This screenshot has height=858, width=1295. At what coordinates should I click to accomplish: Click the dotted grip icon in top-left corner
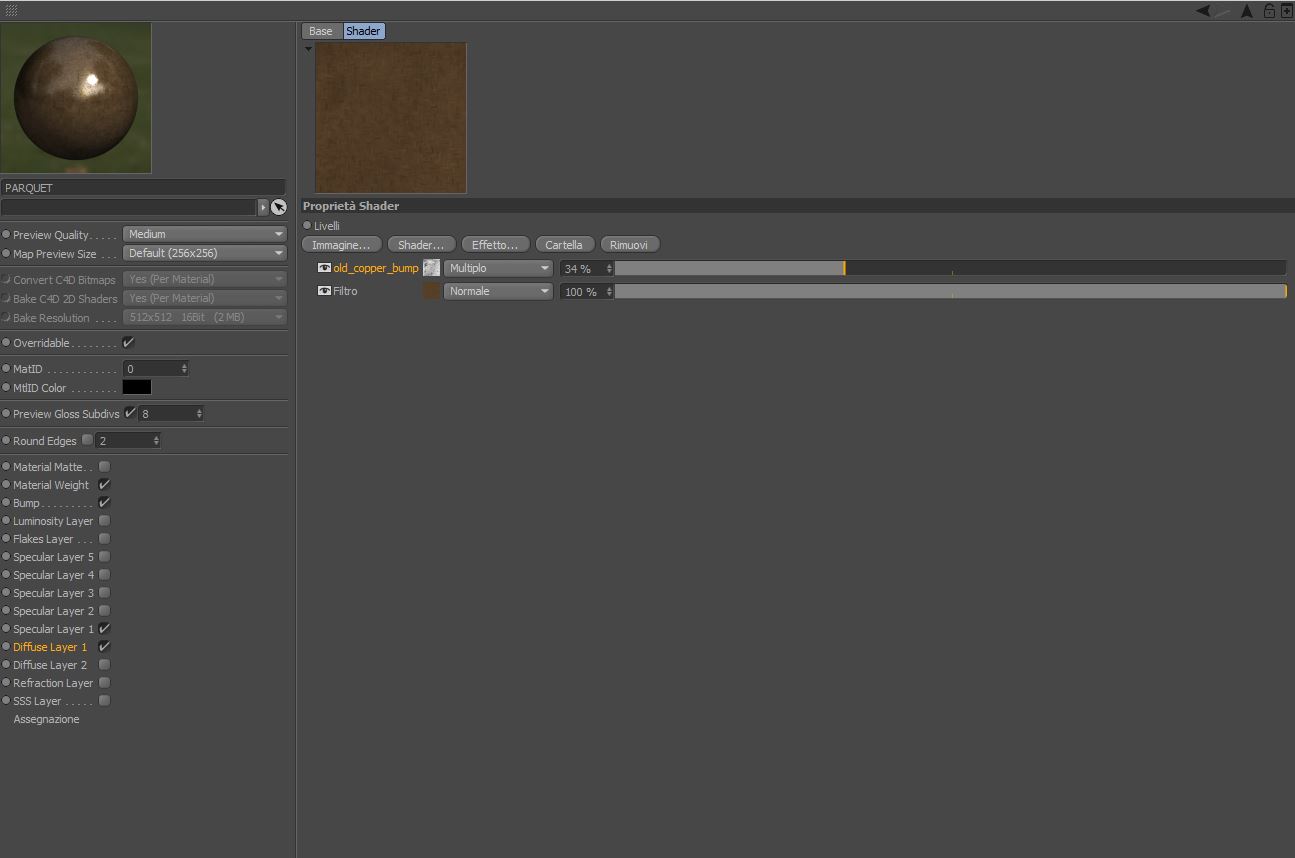pyautogui.click(x=12, y=11)
